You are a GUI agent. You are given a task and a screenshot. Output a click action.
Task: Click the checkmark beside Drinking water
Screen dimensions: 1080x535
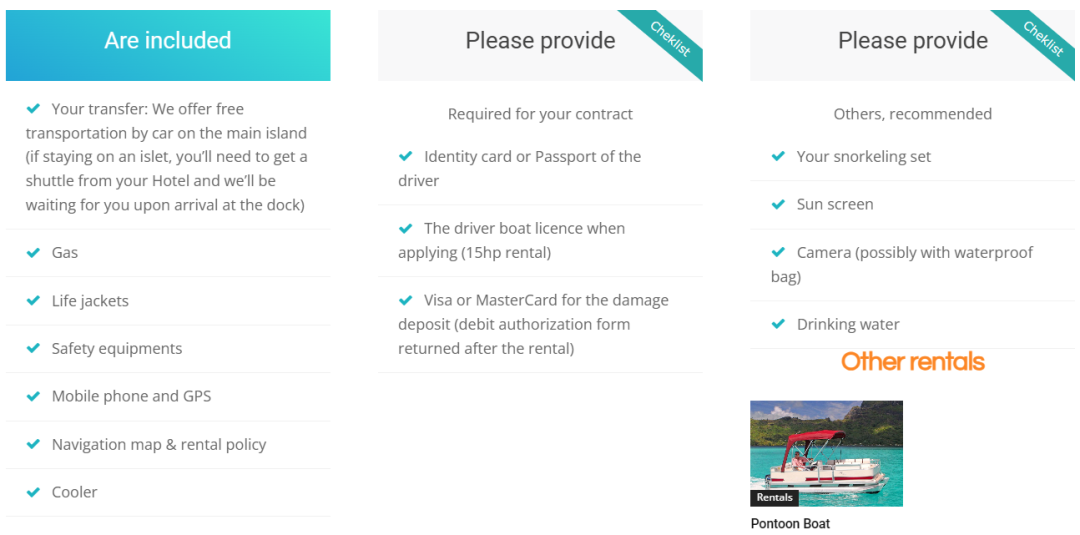pyautogui.click(x=778, y=324)
